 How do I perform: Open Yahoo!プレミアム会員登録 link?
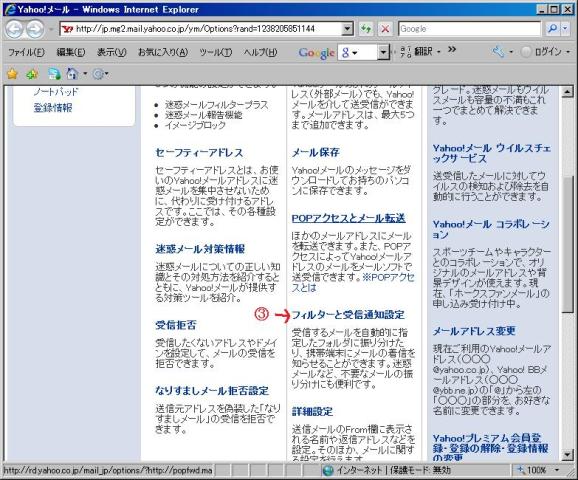[x=491, y=448]
